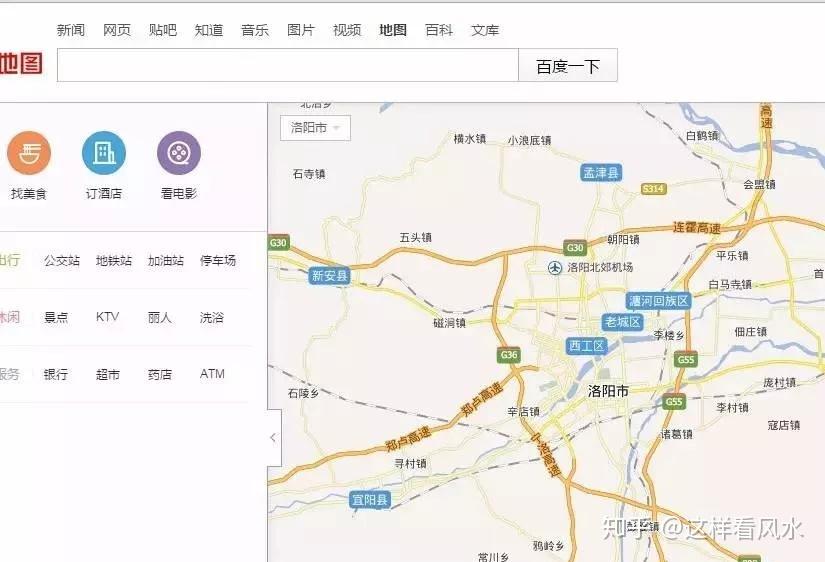This screenshot has width=825, height=562.
Task: Click the 磁涧镇 town label
Action: click(x=450, y=323)
